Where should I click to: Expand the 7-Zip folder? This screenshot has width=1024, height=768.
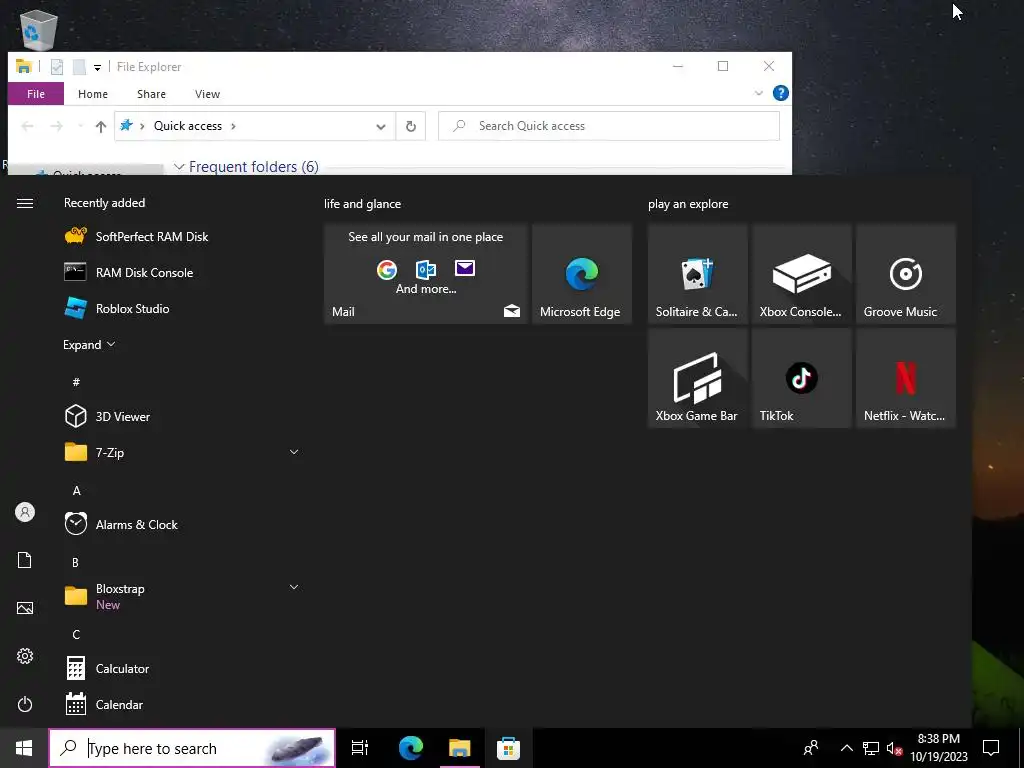(294, 451)
